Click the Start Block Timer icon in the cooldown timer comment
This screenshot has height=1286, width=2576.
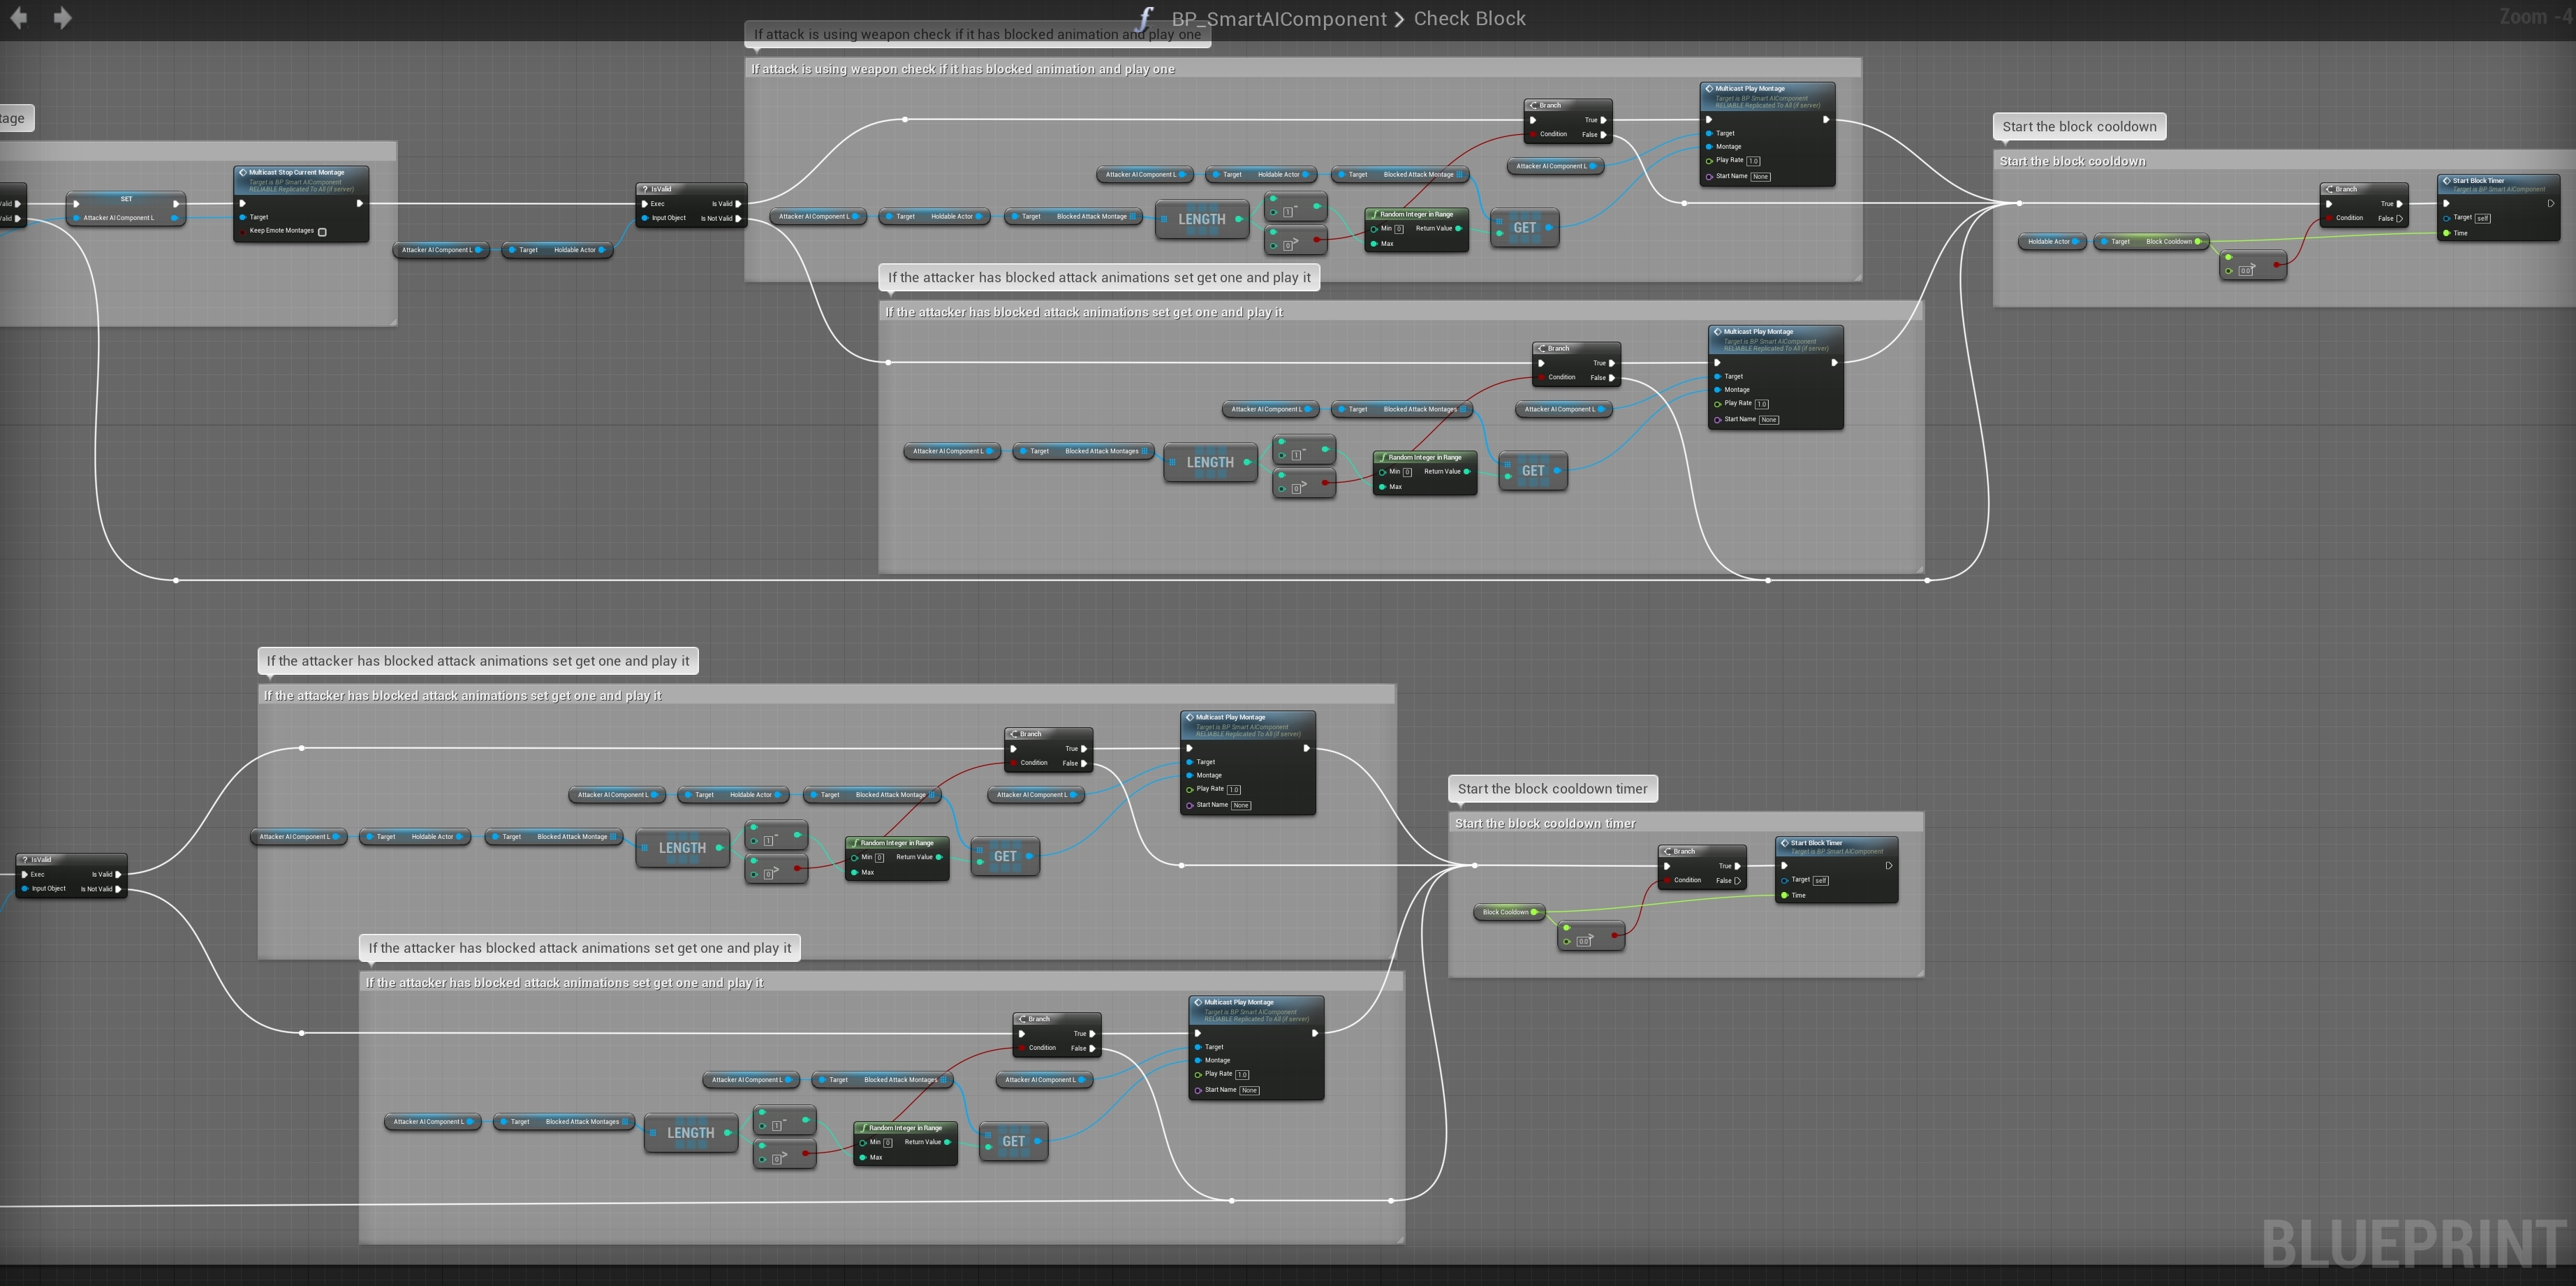(1784, 843)
